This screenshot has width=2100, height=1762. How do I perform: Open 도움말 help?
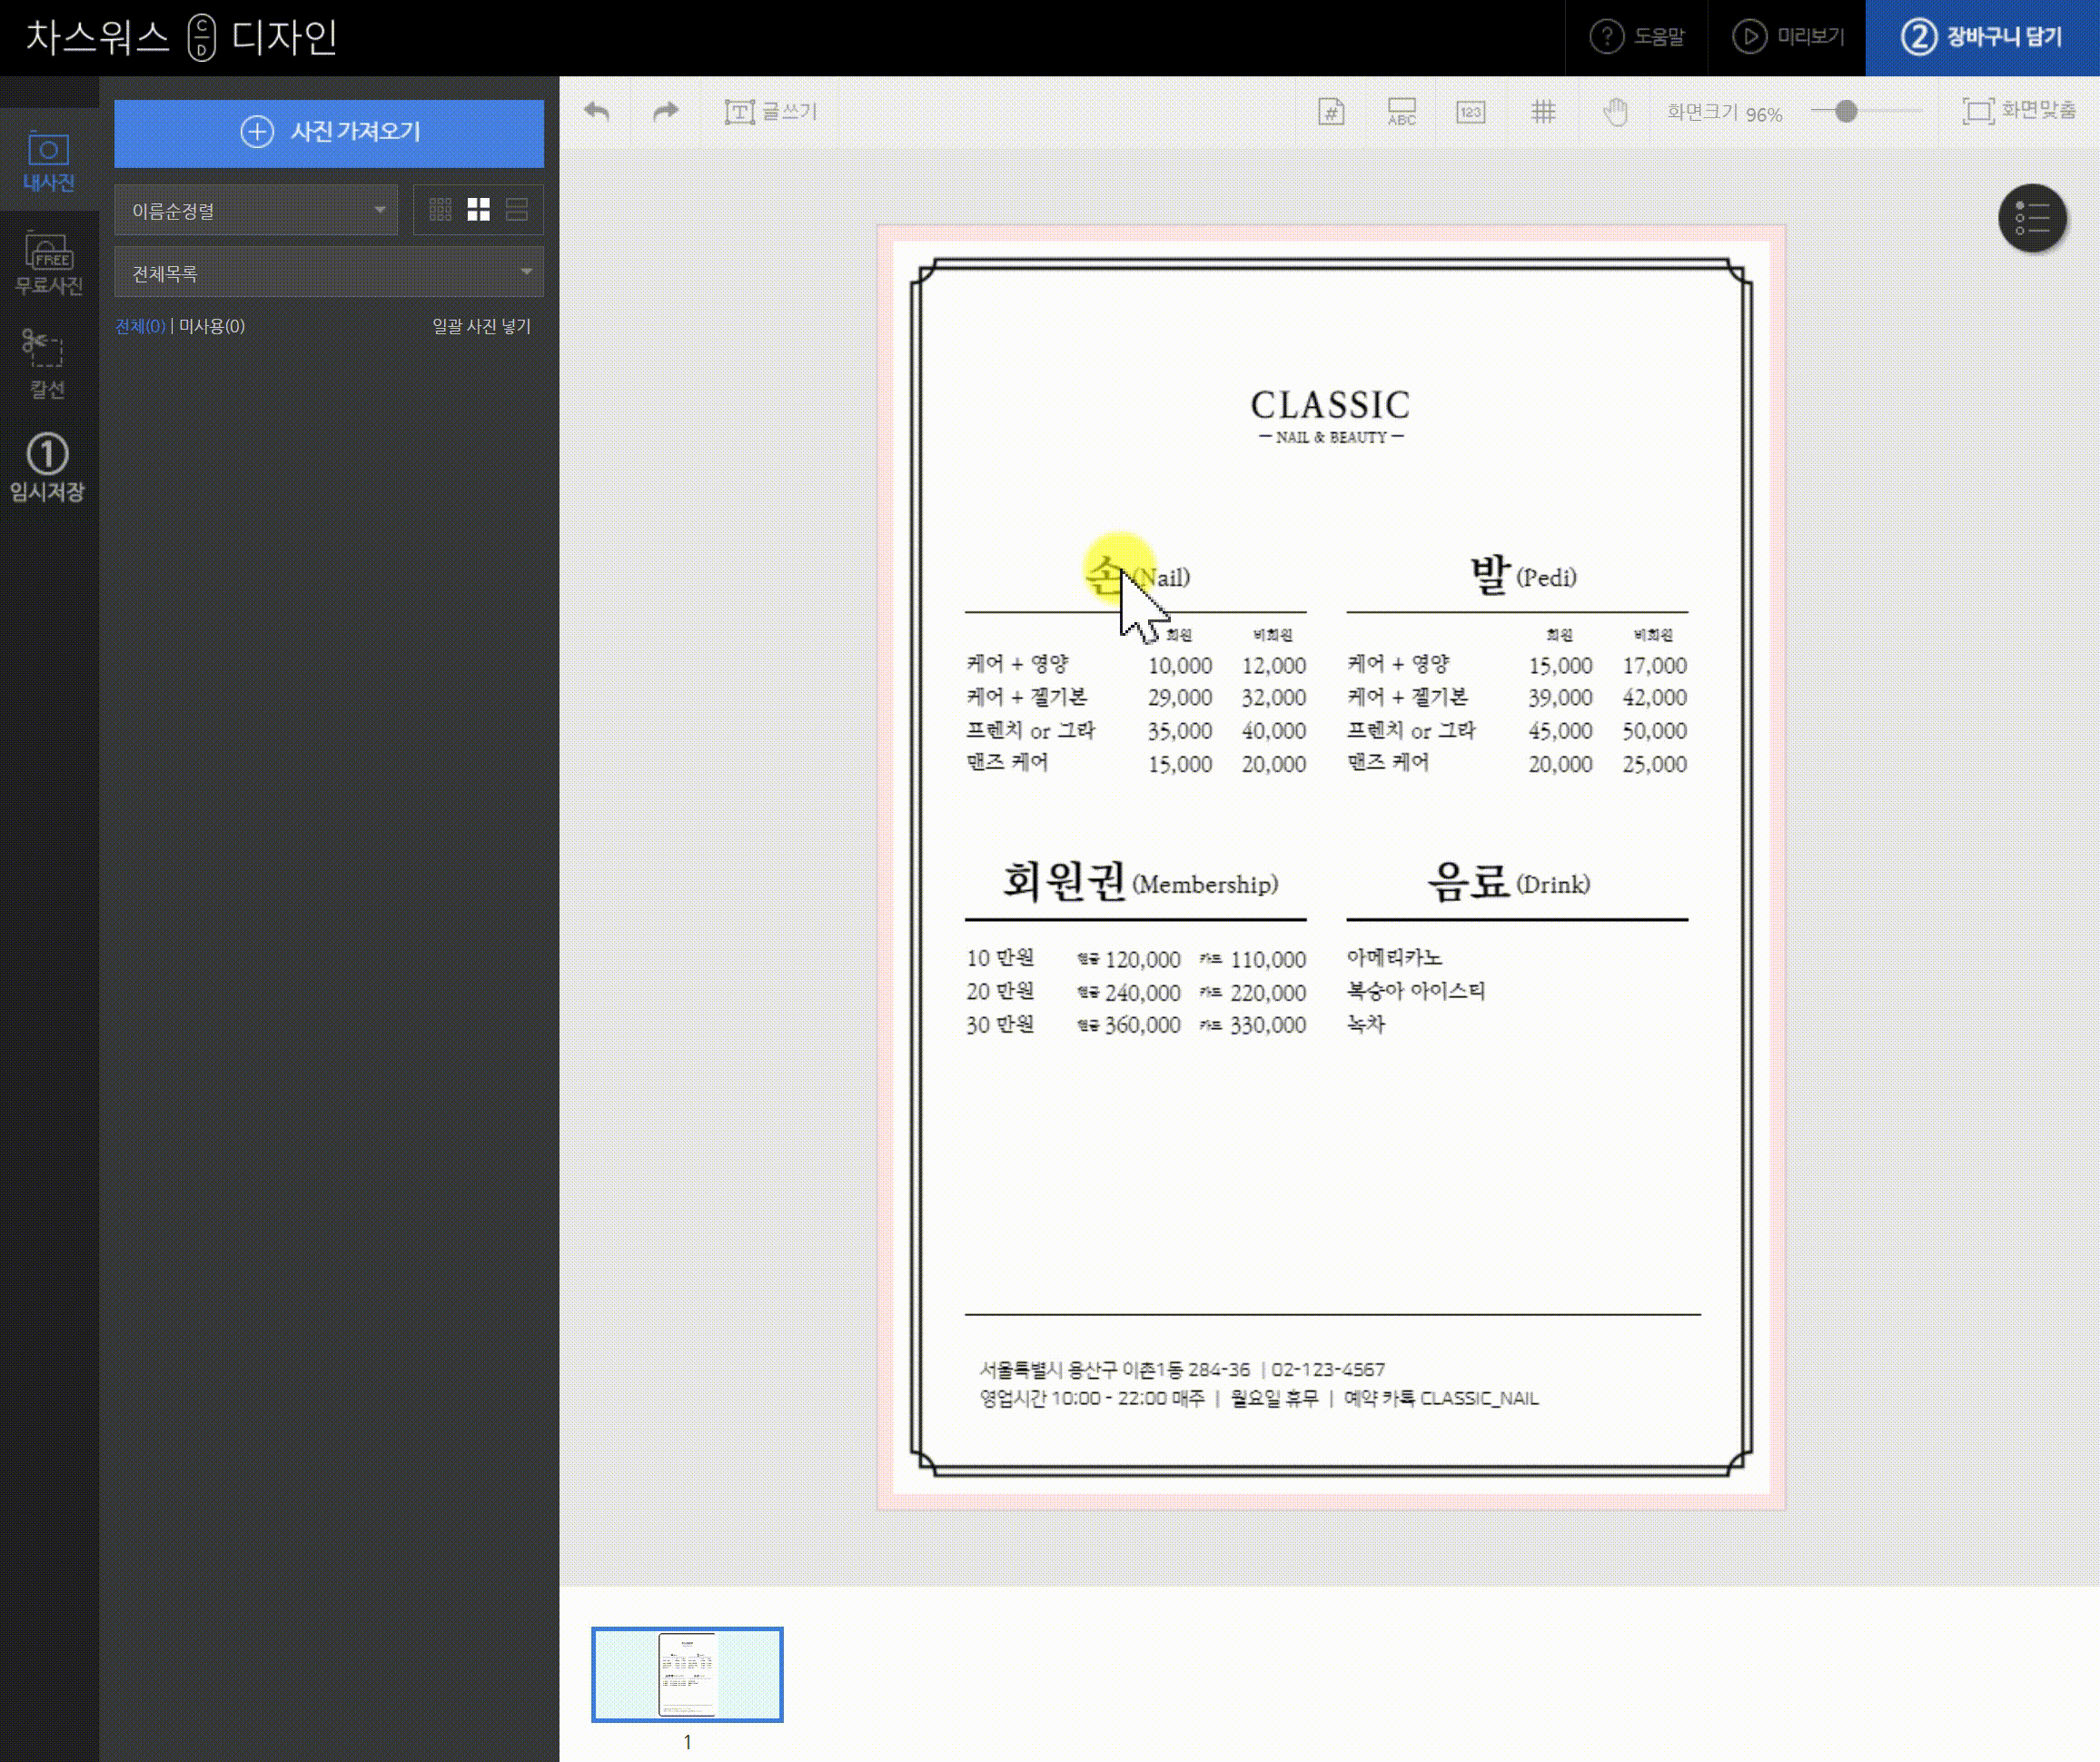[x=1637, y=37]
